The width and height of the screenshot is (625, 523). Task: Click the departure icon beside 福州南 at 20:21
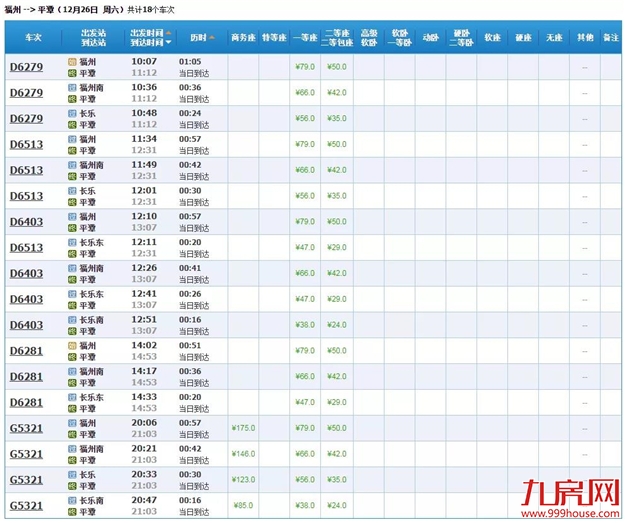[72, 449]
